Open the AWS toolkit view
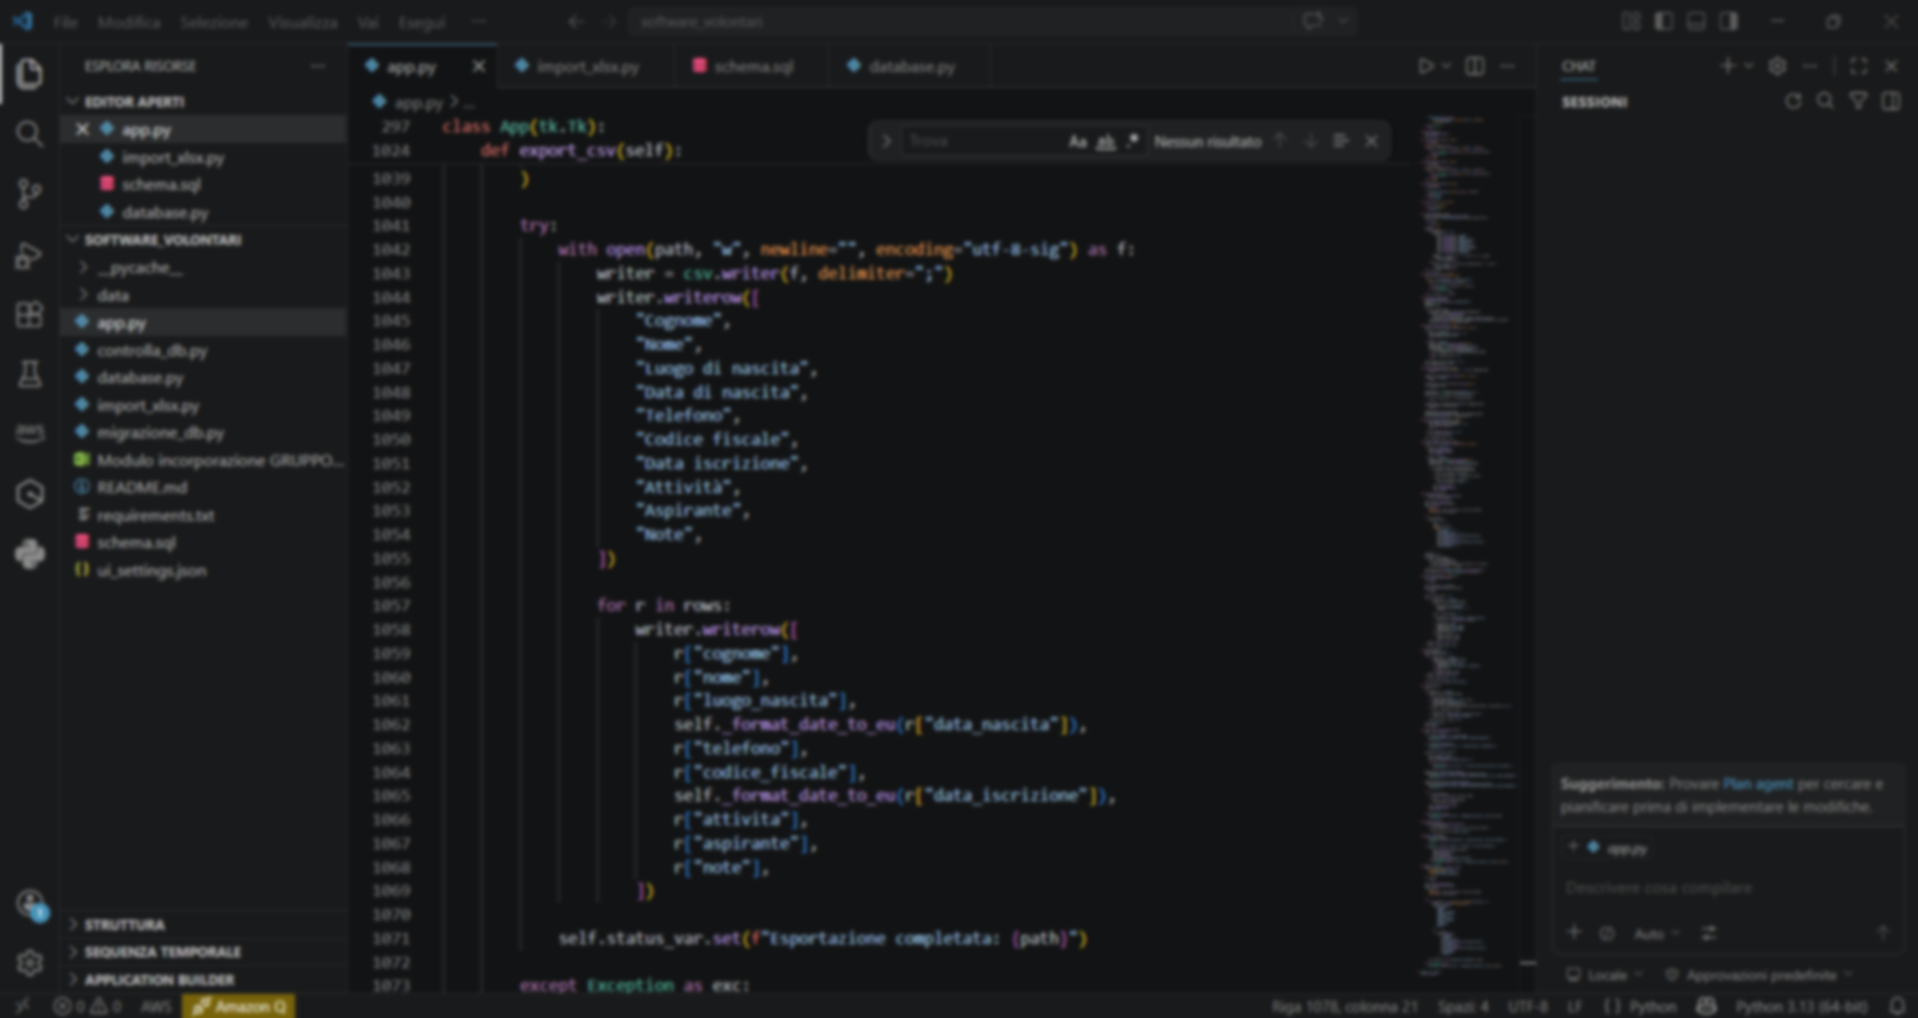This screenshot has width=1918, height=1018. [x=30, y=434]
